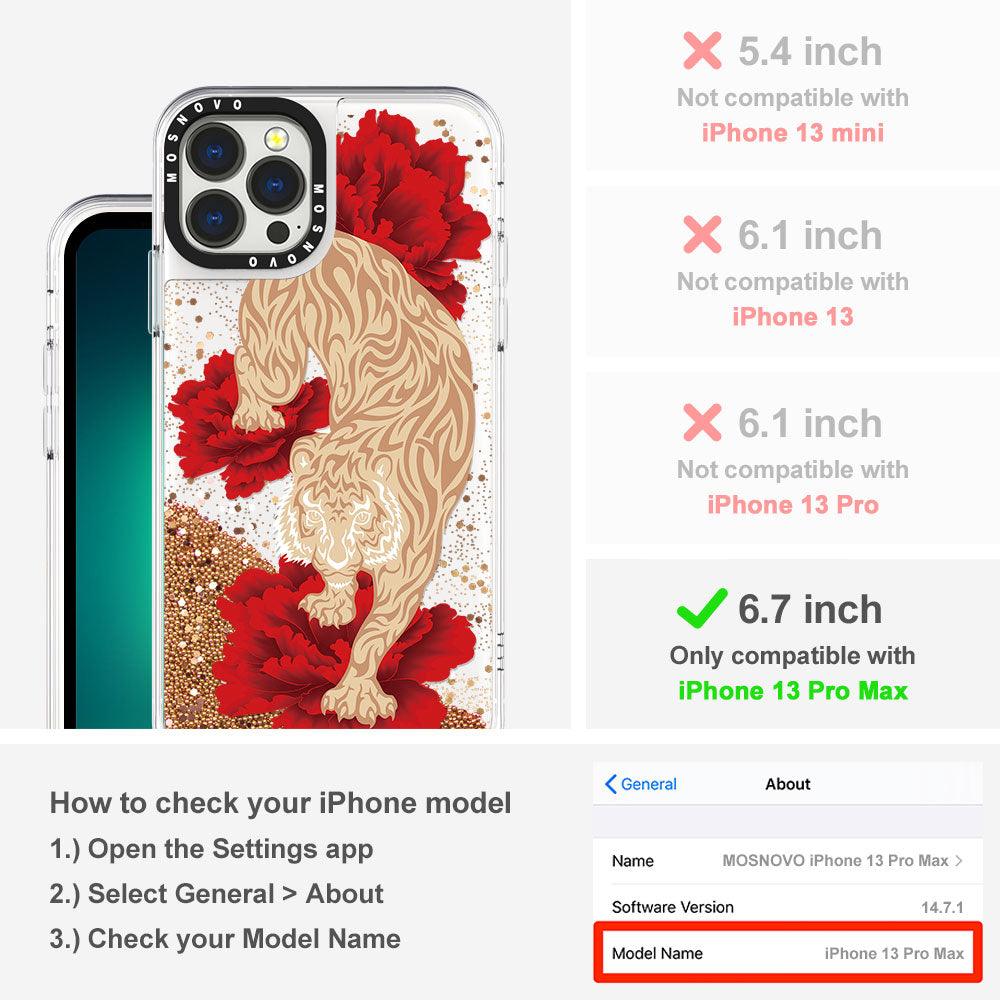This screenshot has width=1000, height=1000.
Task: Go back to General settings
Action: click(640, 784)
